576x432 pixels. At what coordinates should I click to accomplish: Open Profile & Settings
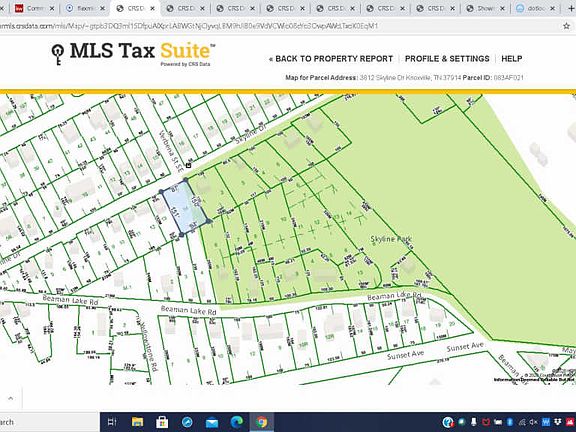(447, 59)
